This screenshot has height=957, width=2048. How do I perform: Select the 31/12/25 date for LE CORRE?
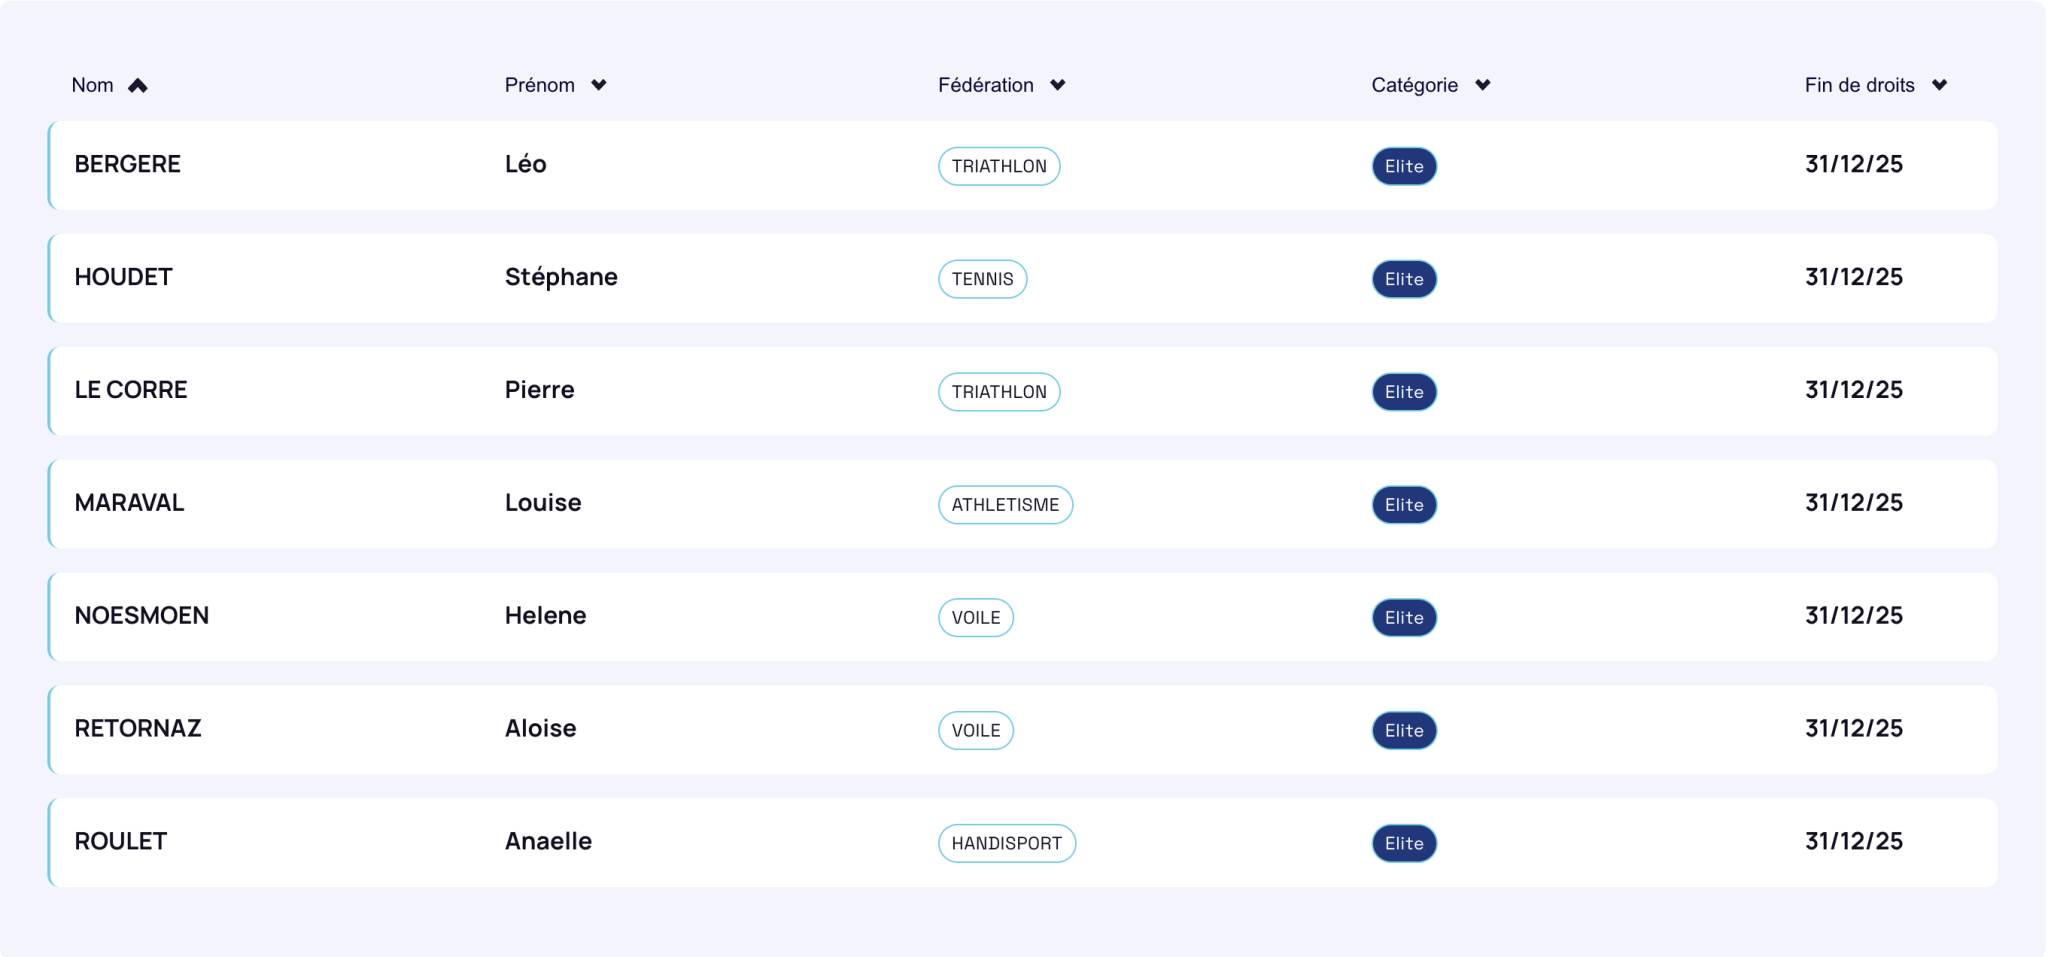1854,390
